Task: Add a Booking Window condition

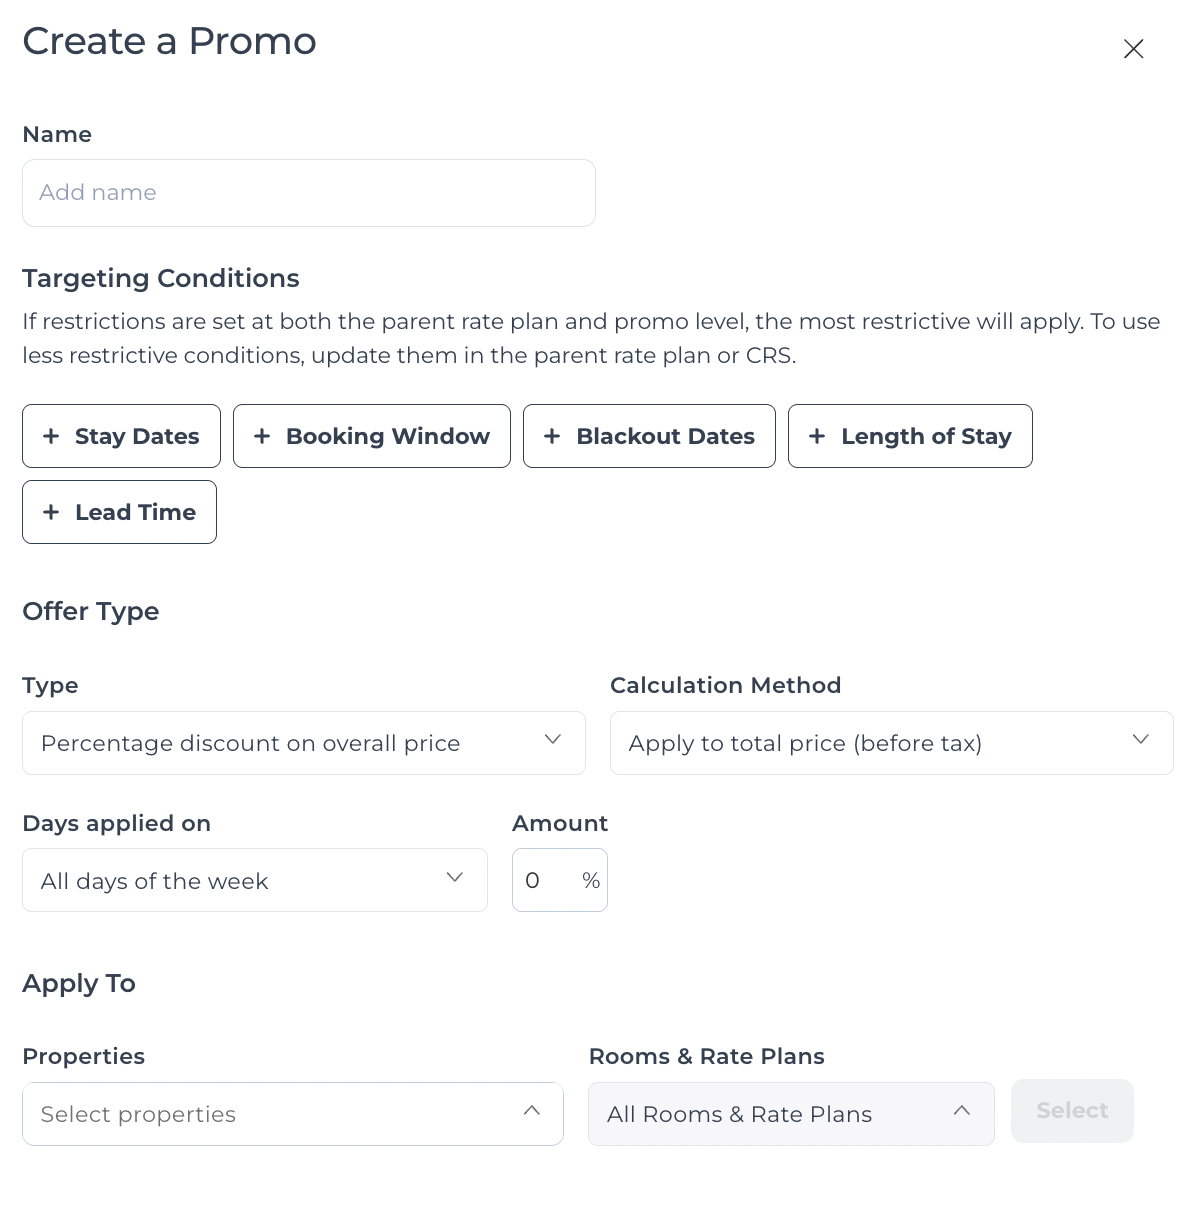Action: click(x=371, y=436)
